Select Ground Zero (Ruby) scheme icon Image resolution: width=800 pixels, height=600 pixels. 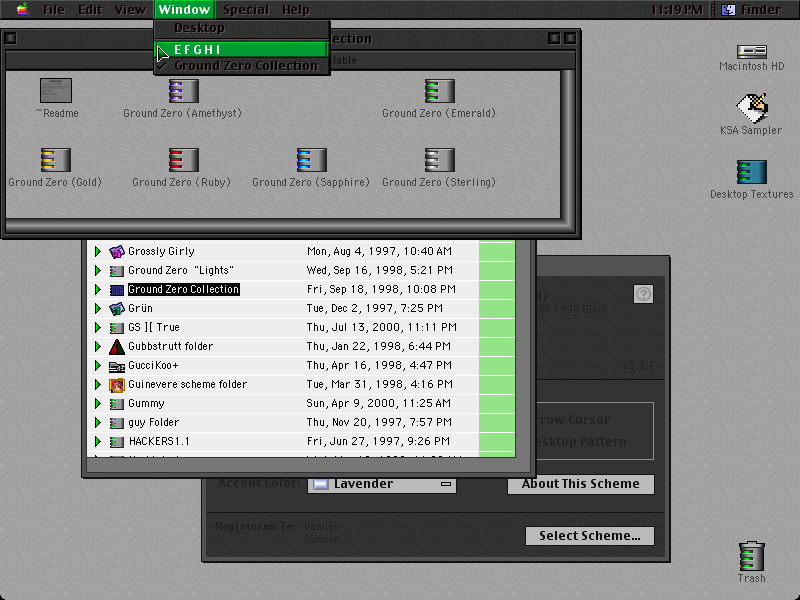184,160
